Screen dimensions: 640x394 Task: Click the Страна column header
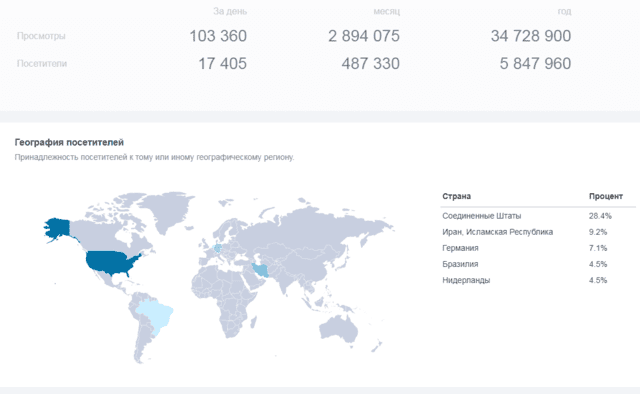click(456, 196)
